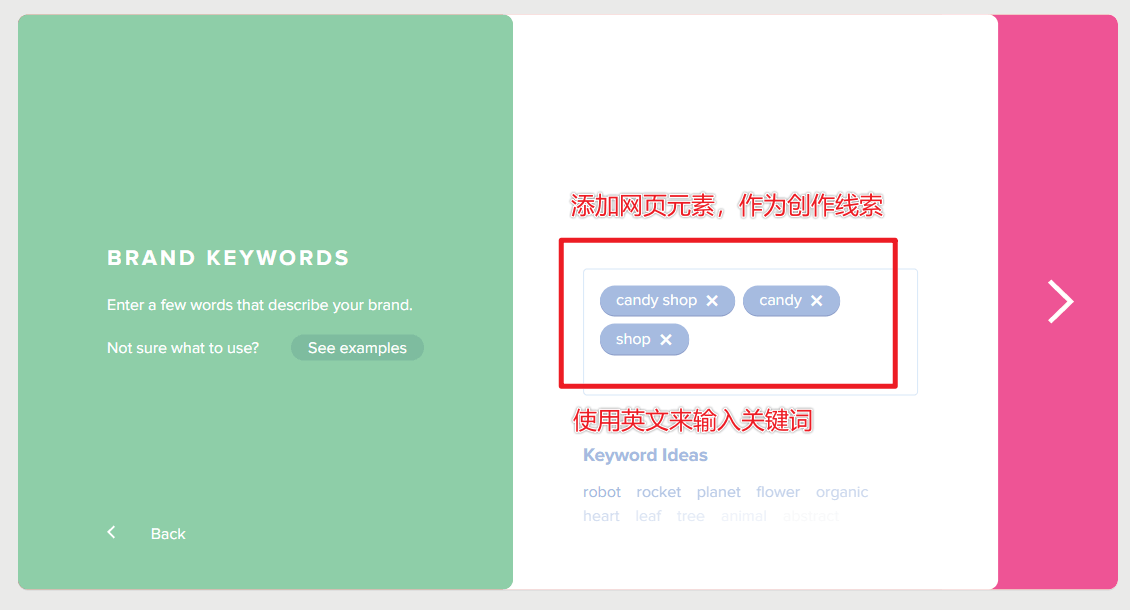The height and width of the screenshot is (610, 1130).
Task: Remove the "candy" keyword tag
Action: [x=819, y=300]
